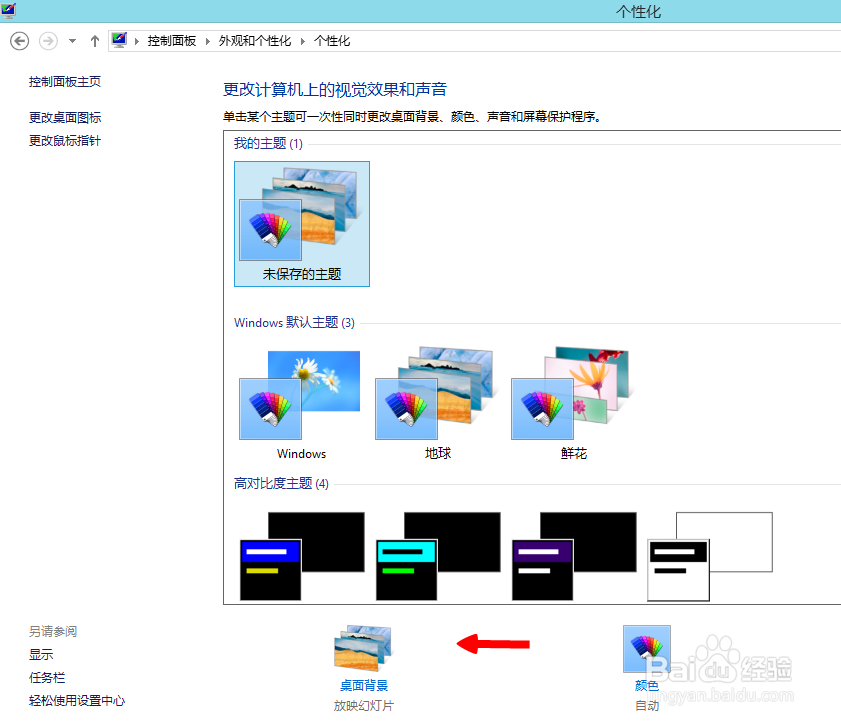Click the 外观和个性化 breadcrumb
This screenshot has width=841, height=725.
[x=255, y=41]
